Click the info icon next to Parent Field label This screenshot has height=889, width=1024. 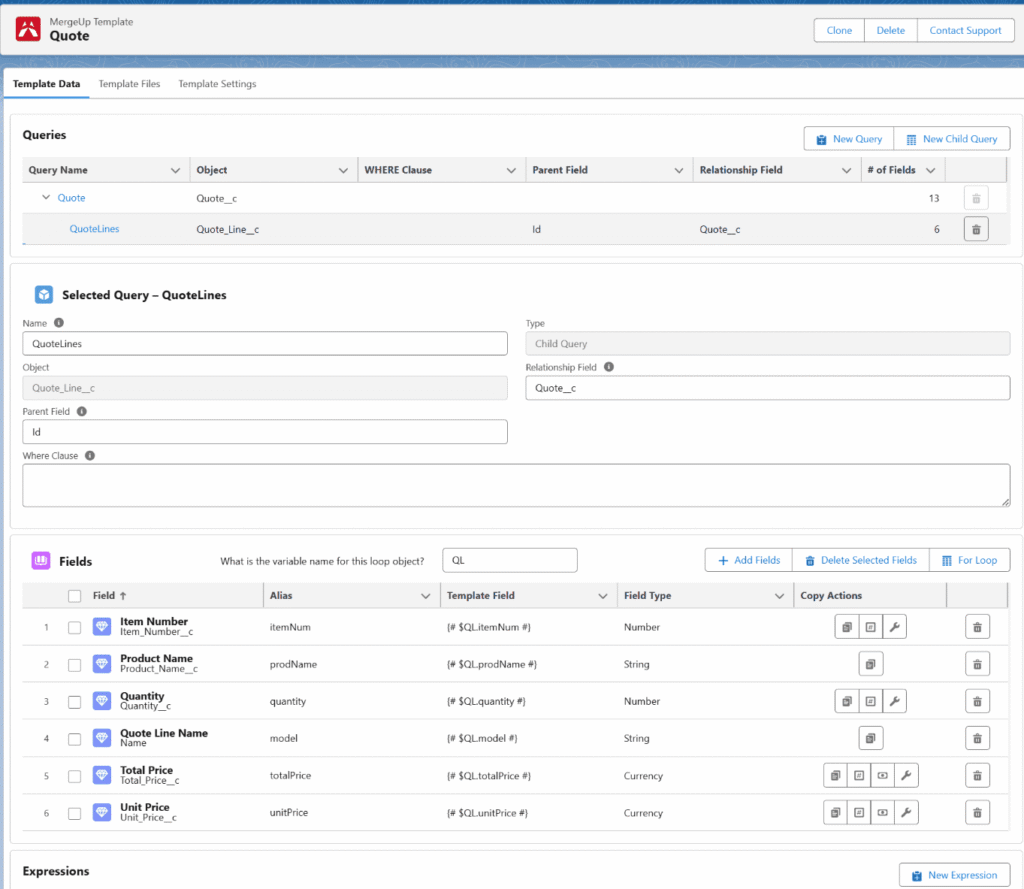(x=82, y=412)
